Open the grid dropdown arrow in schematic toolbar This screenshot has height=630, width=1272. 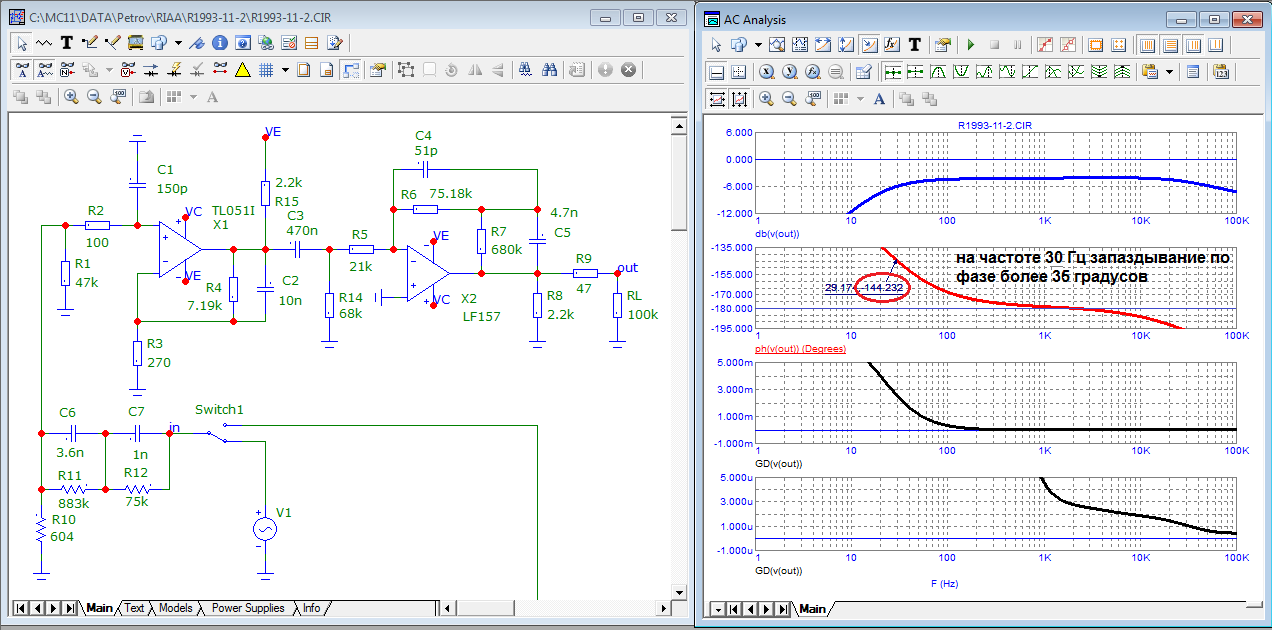click(x=285, y=70)
